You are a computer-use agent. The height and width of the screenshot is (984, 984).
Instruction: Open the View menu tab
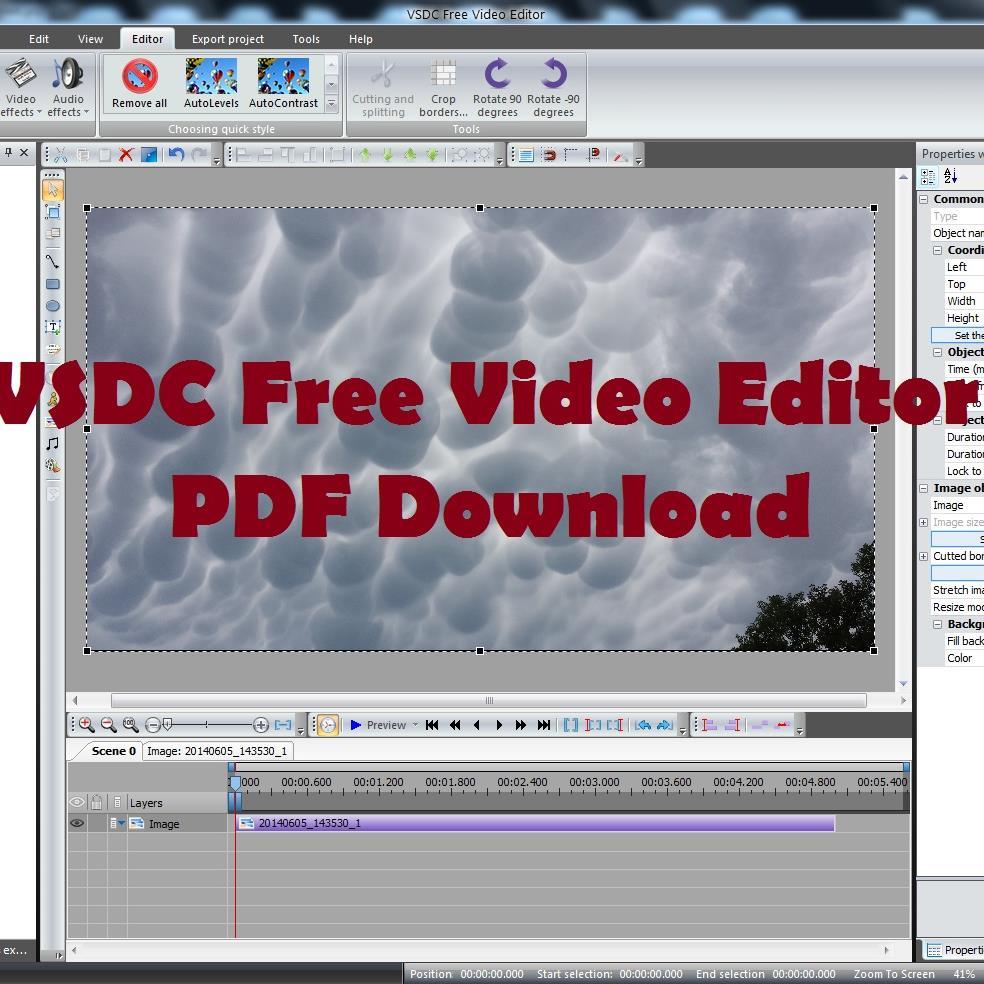[x=90, y=39]
